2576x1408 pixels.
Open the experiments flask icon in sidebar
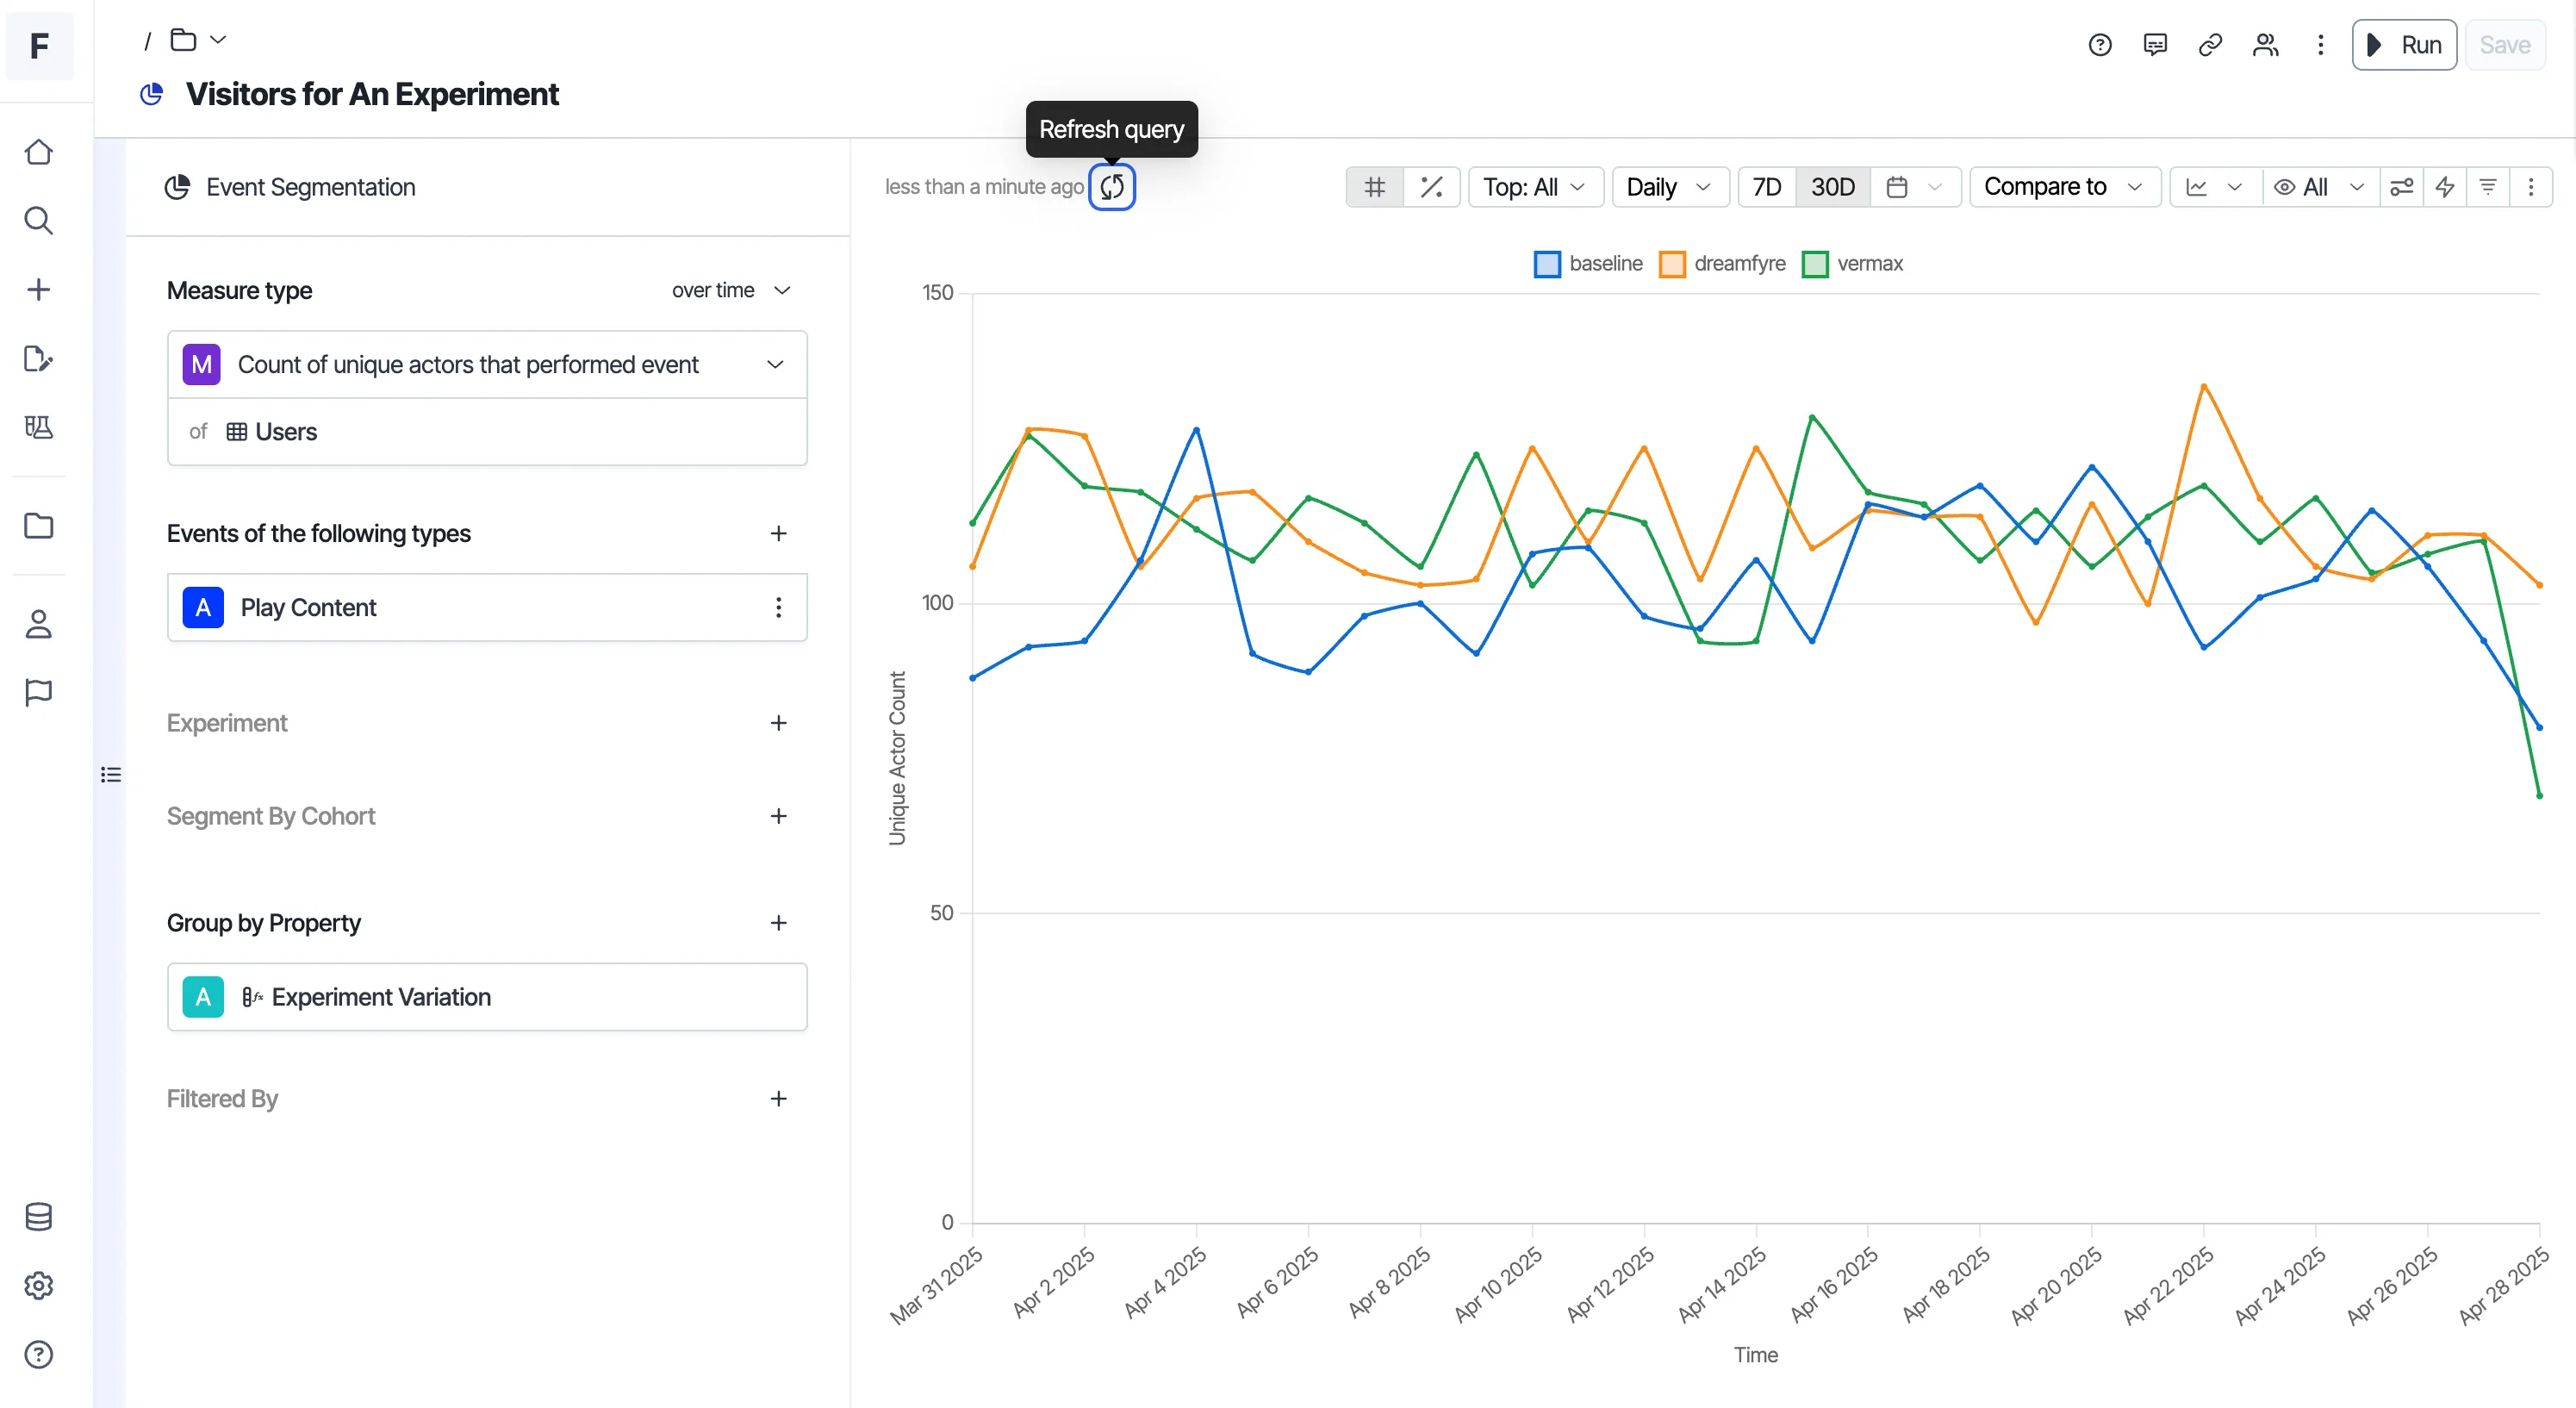(39, 427)
